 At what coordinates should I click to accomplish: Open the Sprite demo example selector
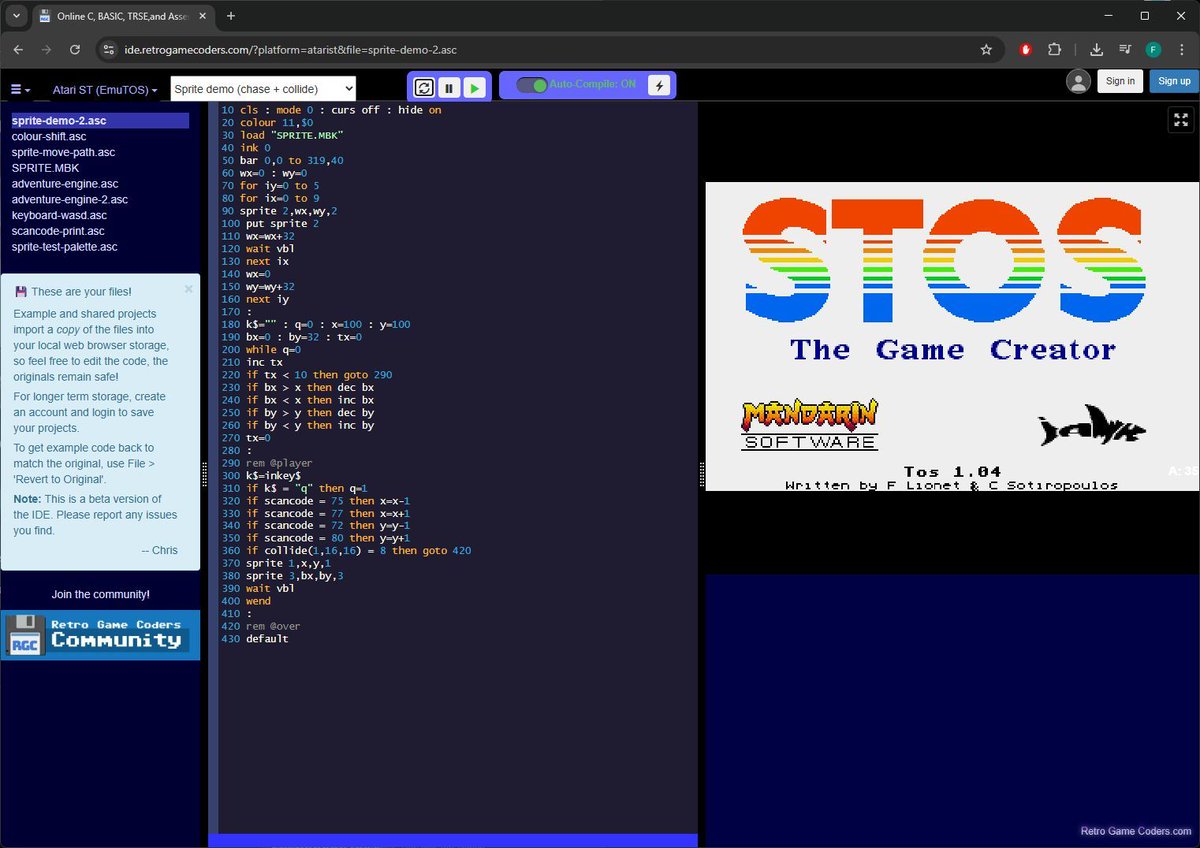(263, 89)
